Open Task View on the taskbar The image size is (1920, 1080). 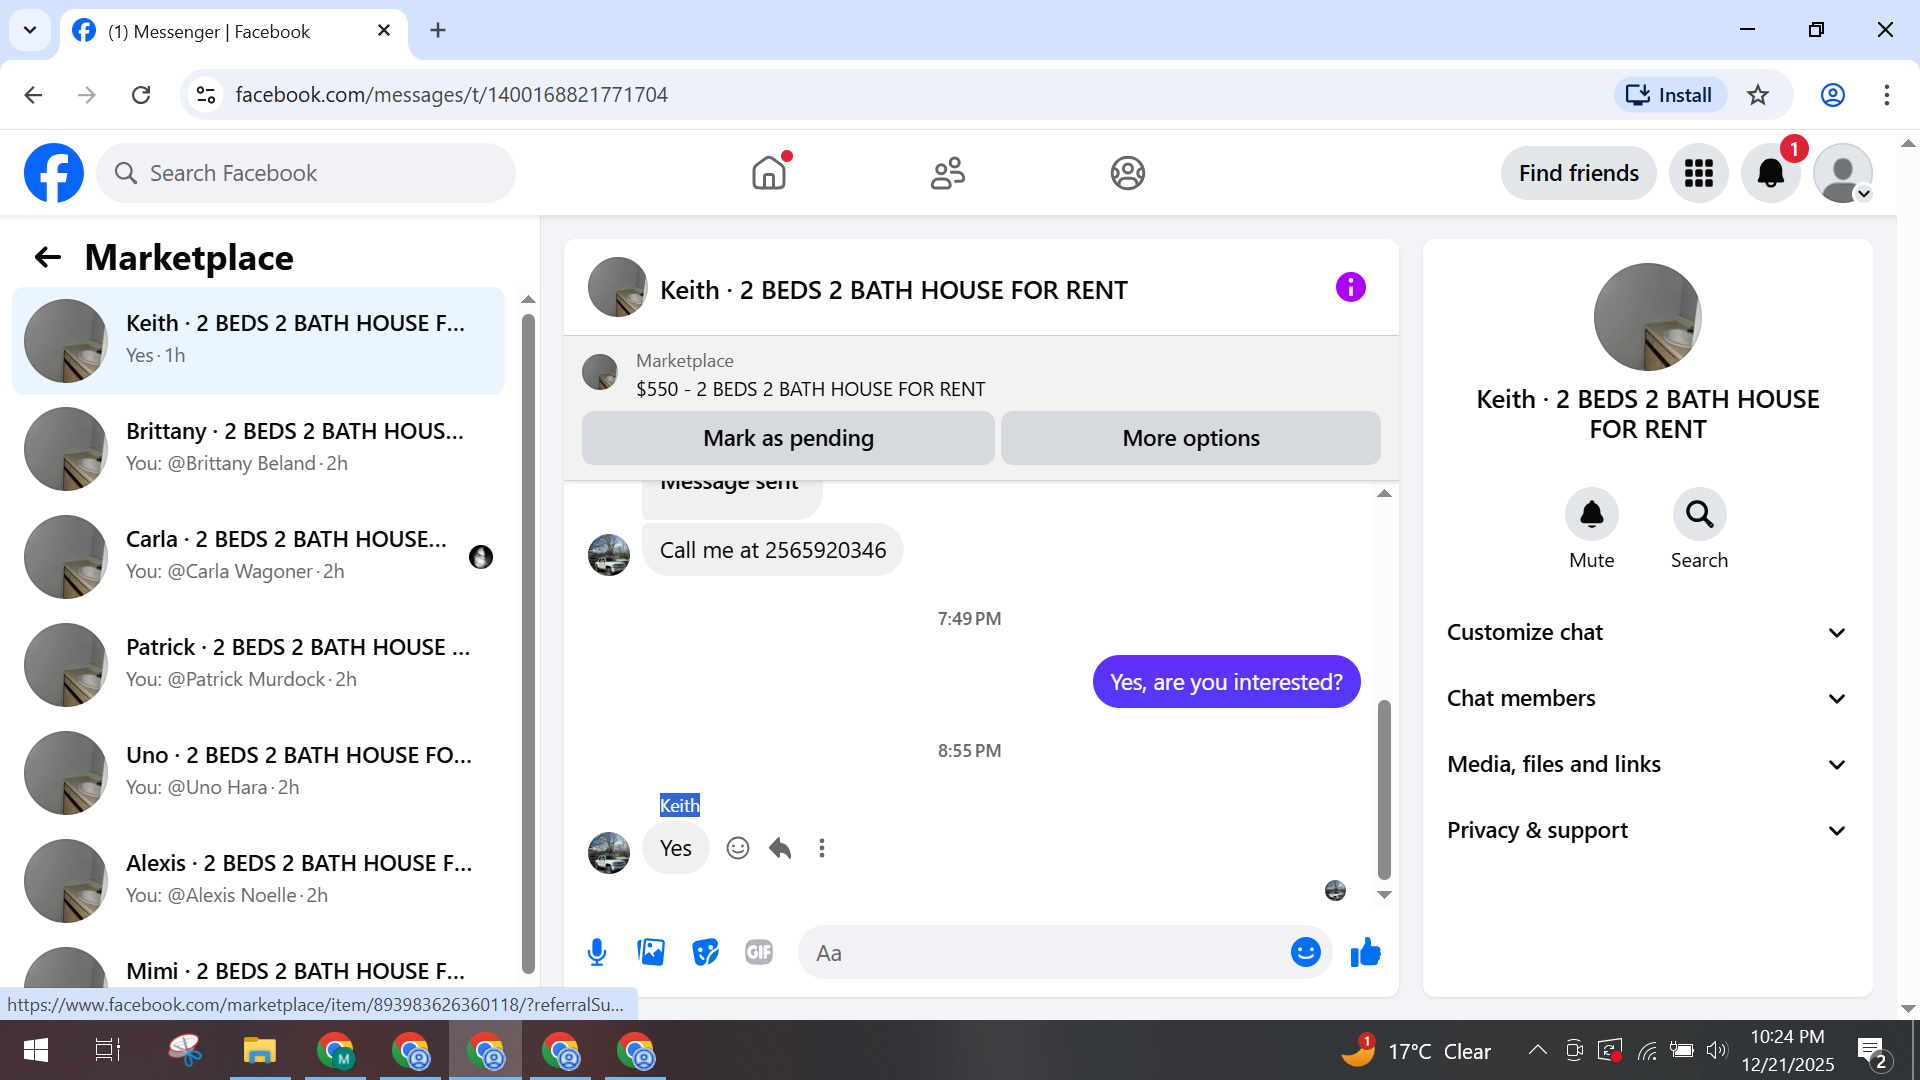[x=107, y=1050]
